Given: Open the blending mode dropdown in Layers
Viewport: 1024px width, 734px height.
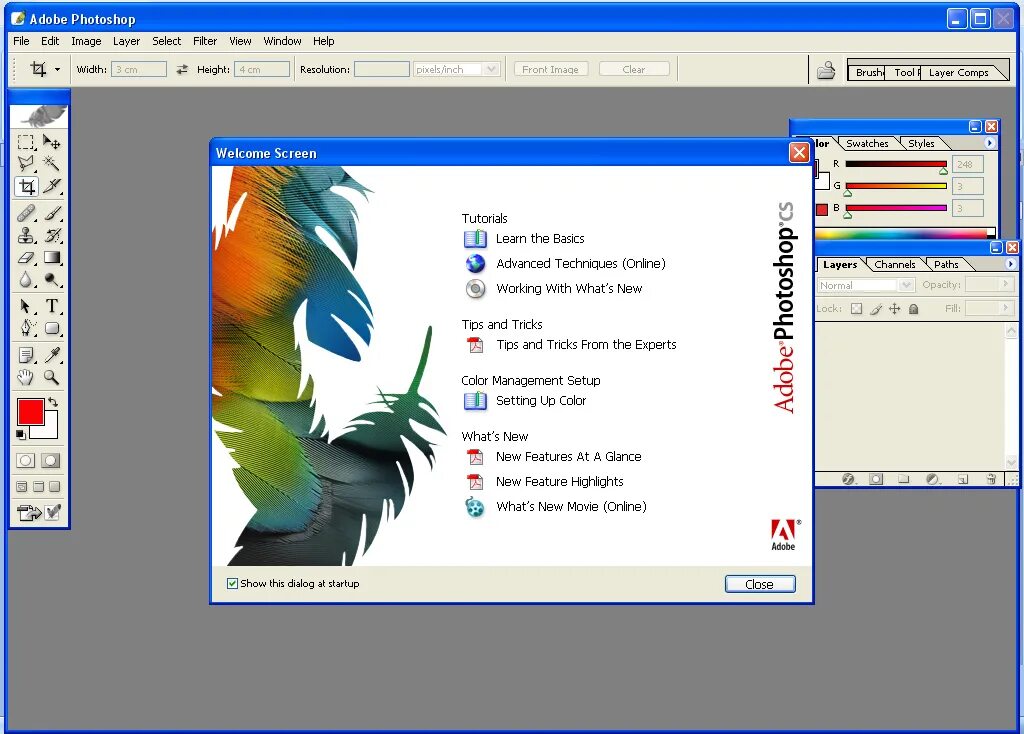Looking at the screenshot, I should (907, 285).
